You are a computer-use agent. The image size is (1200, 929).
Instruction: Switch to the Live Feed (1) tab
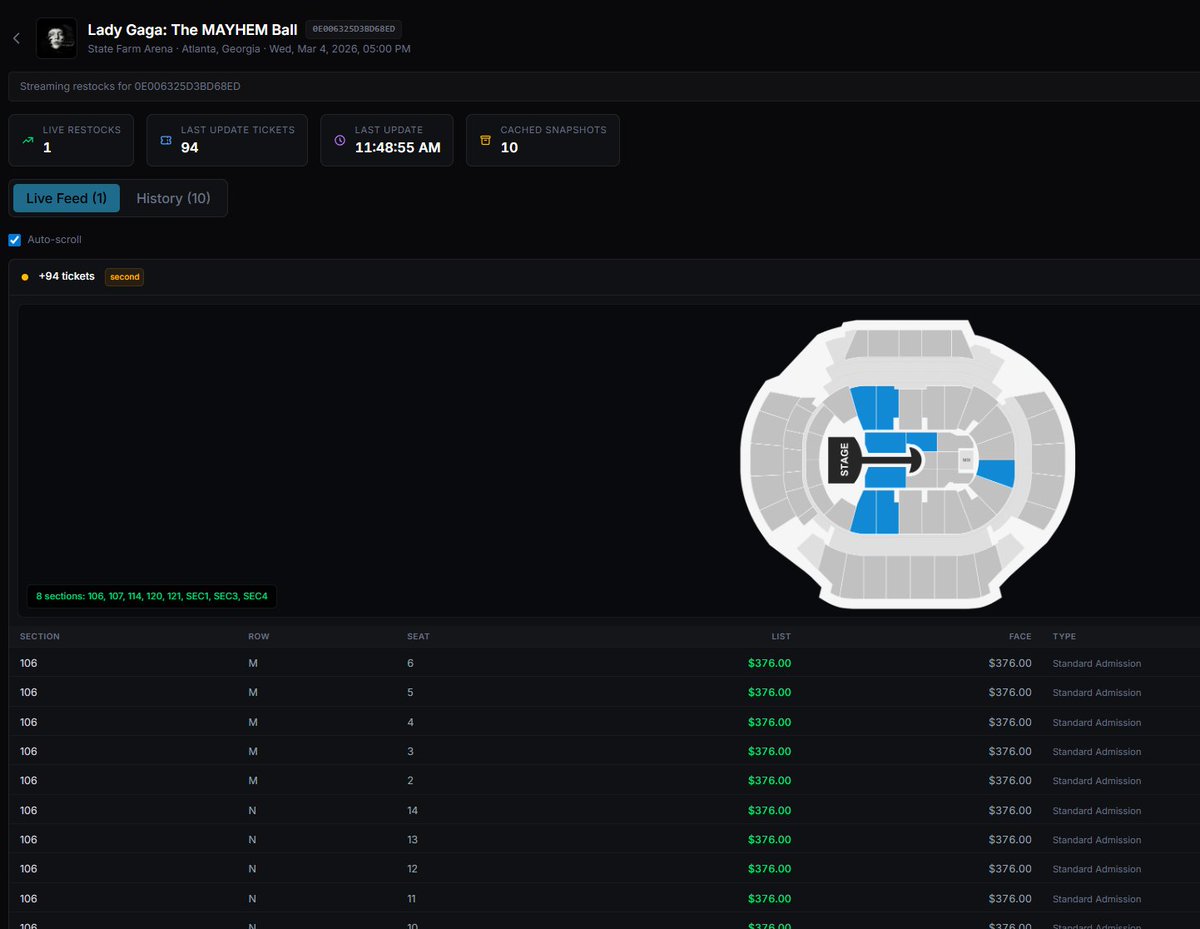(66, 198)
